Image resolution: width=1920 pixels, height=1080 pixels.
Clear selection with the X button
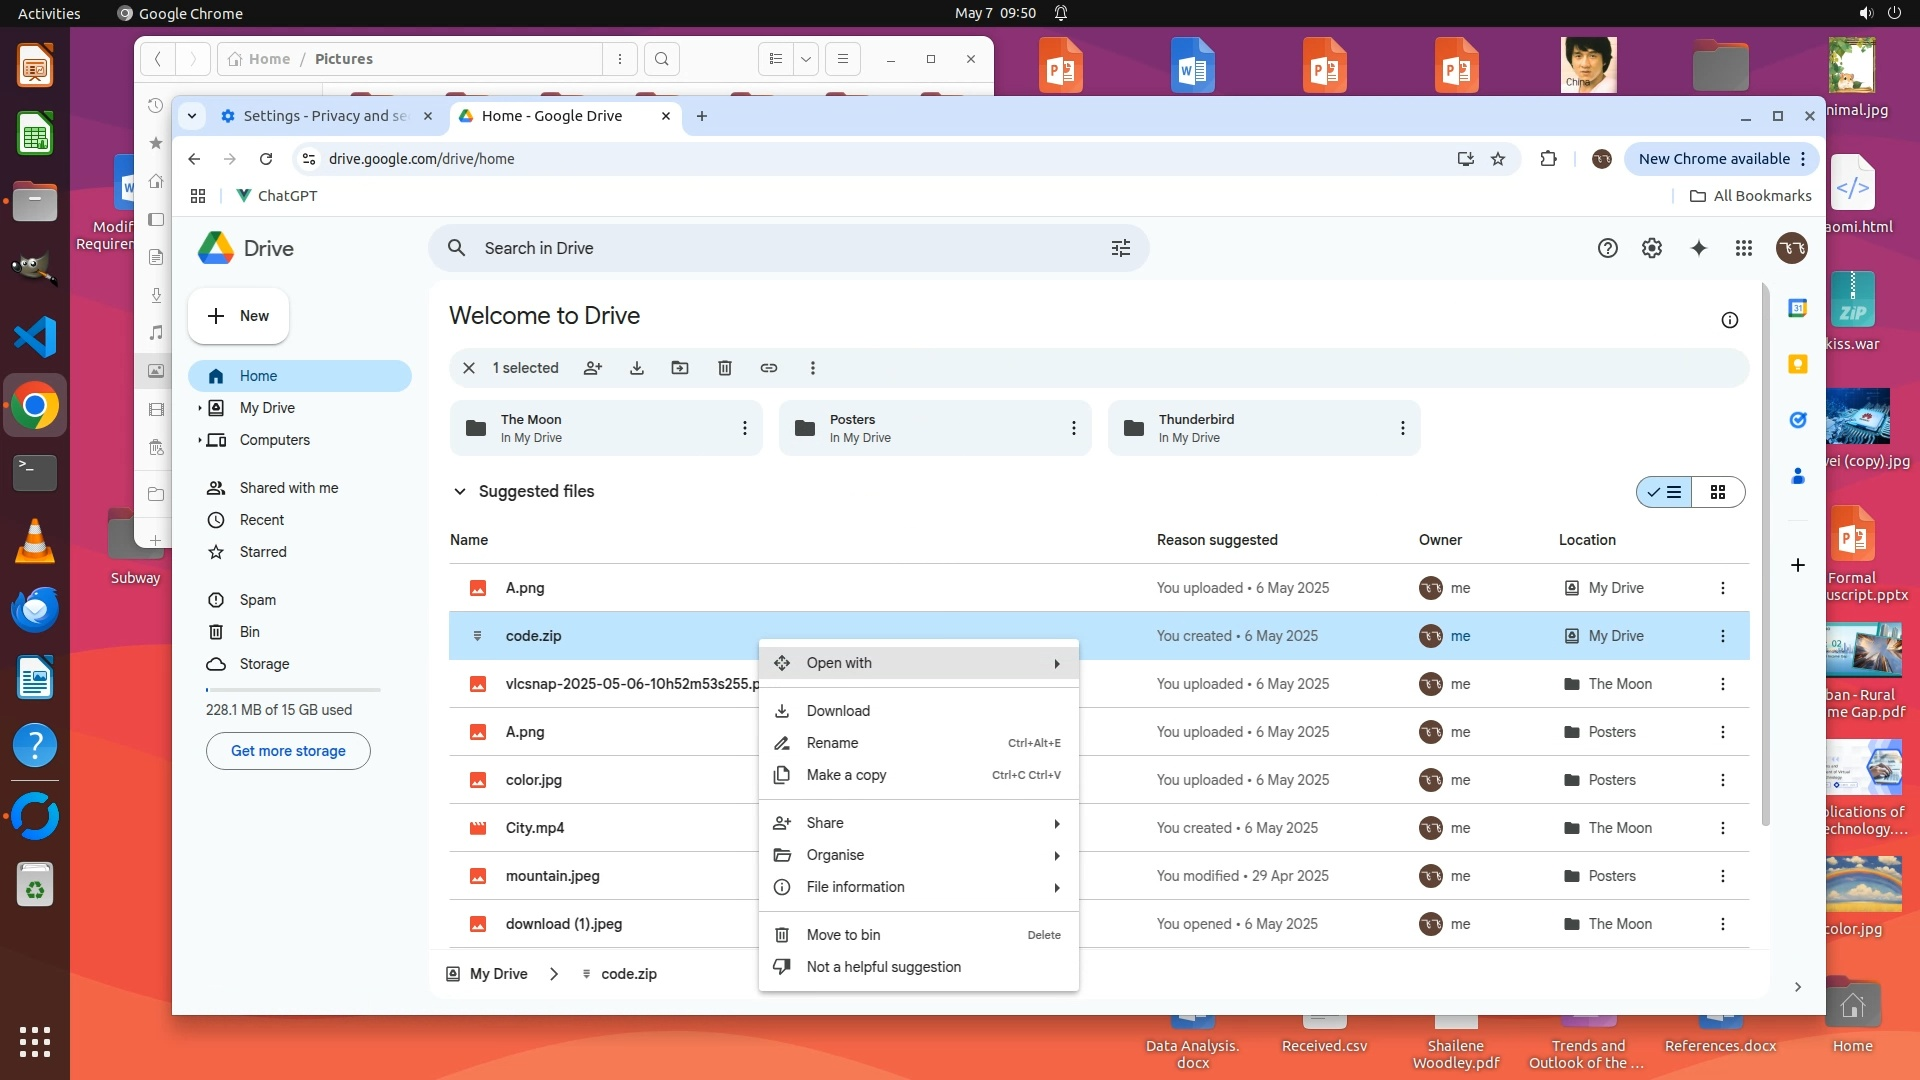point(468,368)
